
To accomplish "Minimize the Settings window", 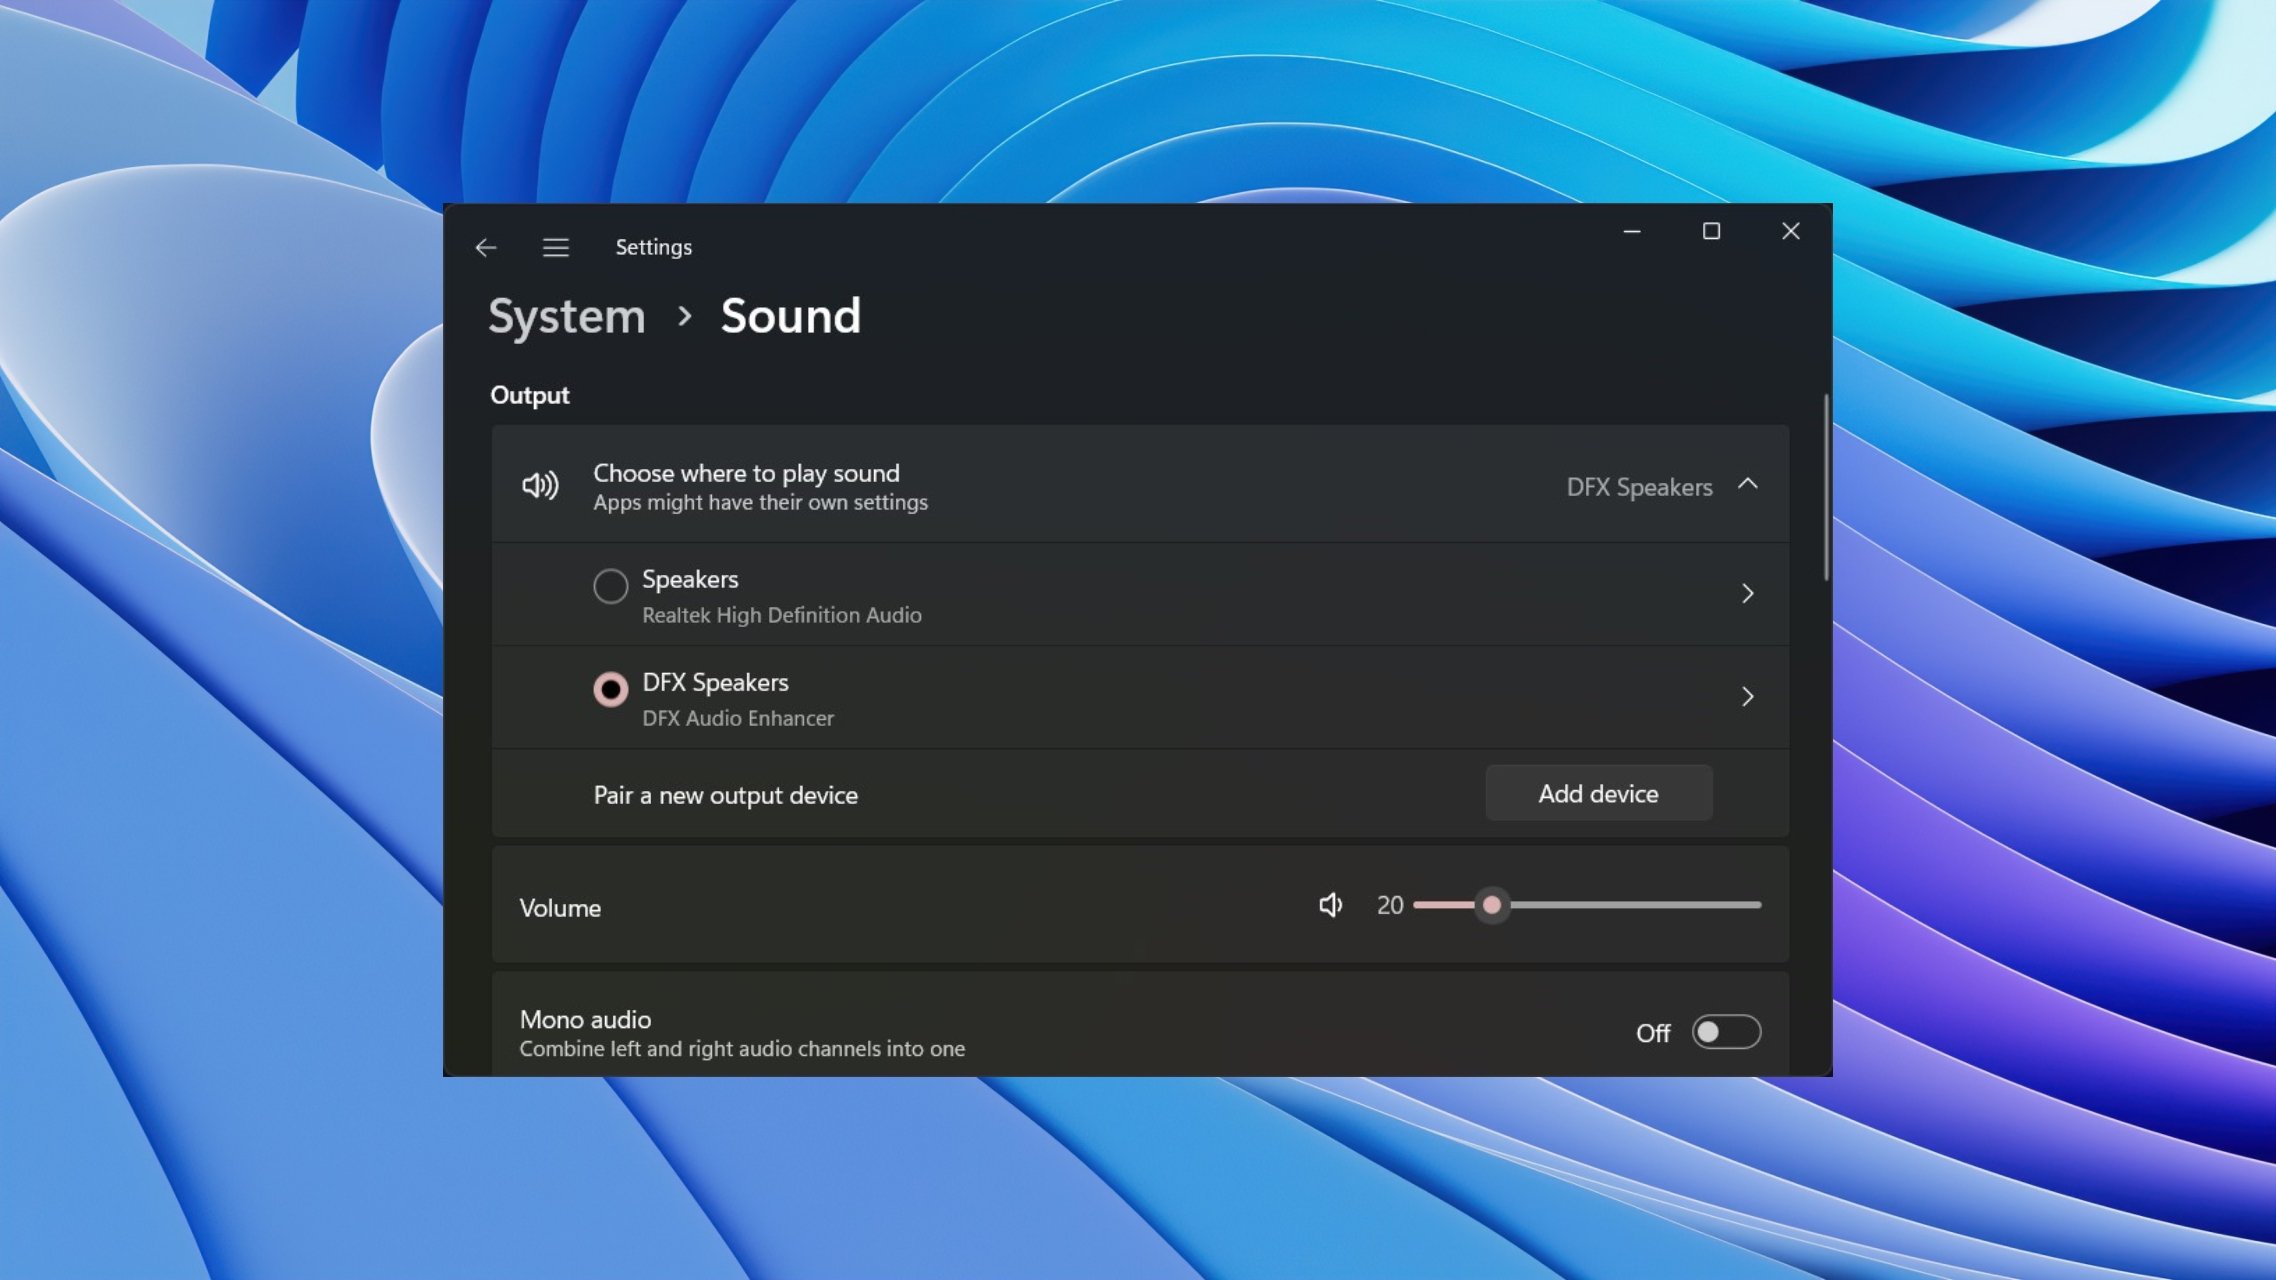I will pos(1632,232).
